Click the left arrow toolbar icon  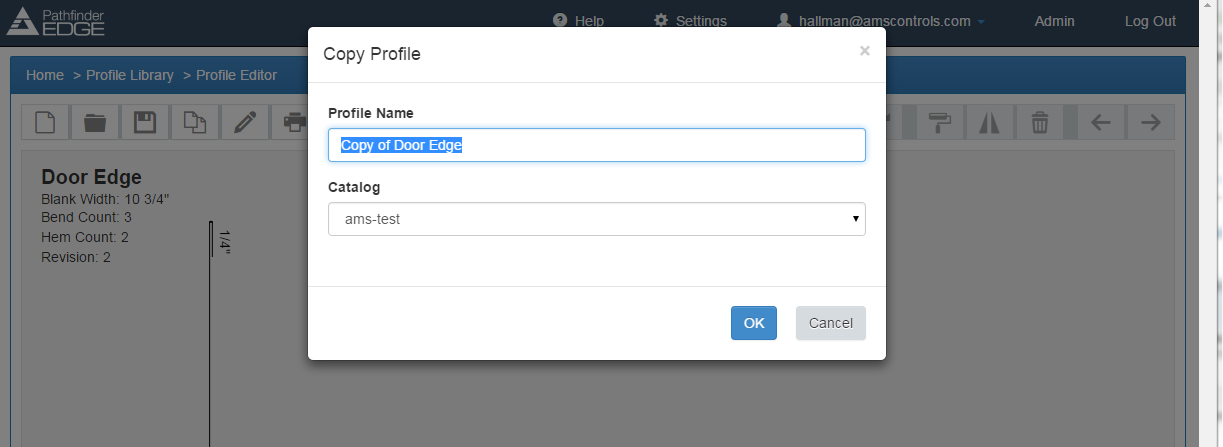point(1101,122)
